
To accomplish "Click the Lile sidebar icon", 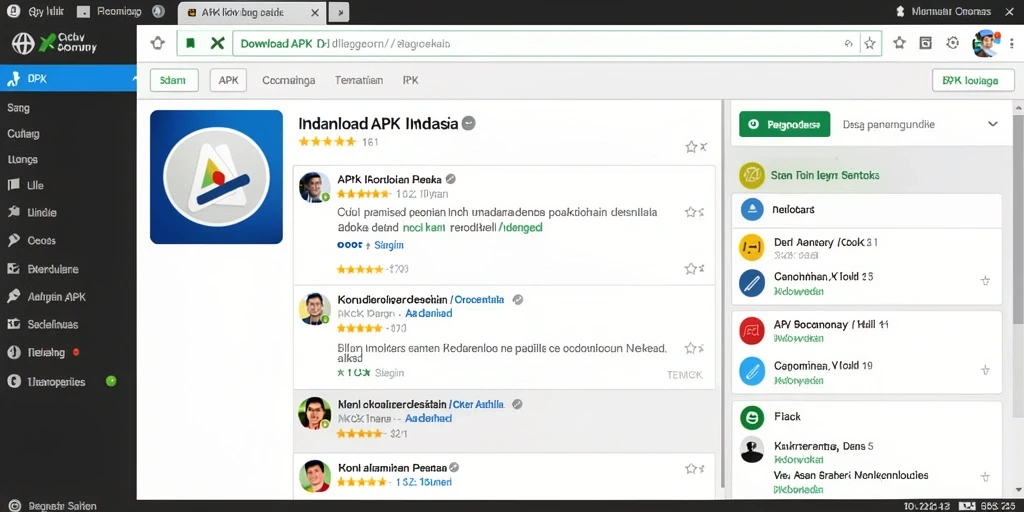I will [13, 185].
